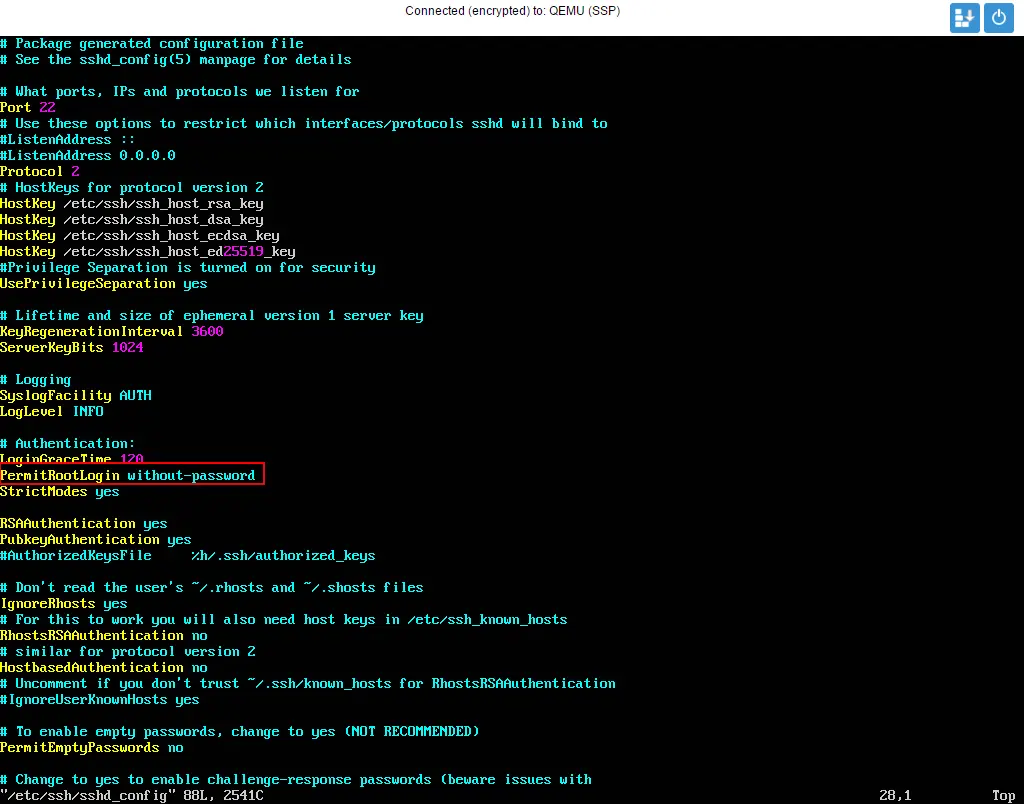Click the ssh_host_rsa_key HostKey line

pos(132,203)
